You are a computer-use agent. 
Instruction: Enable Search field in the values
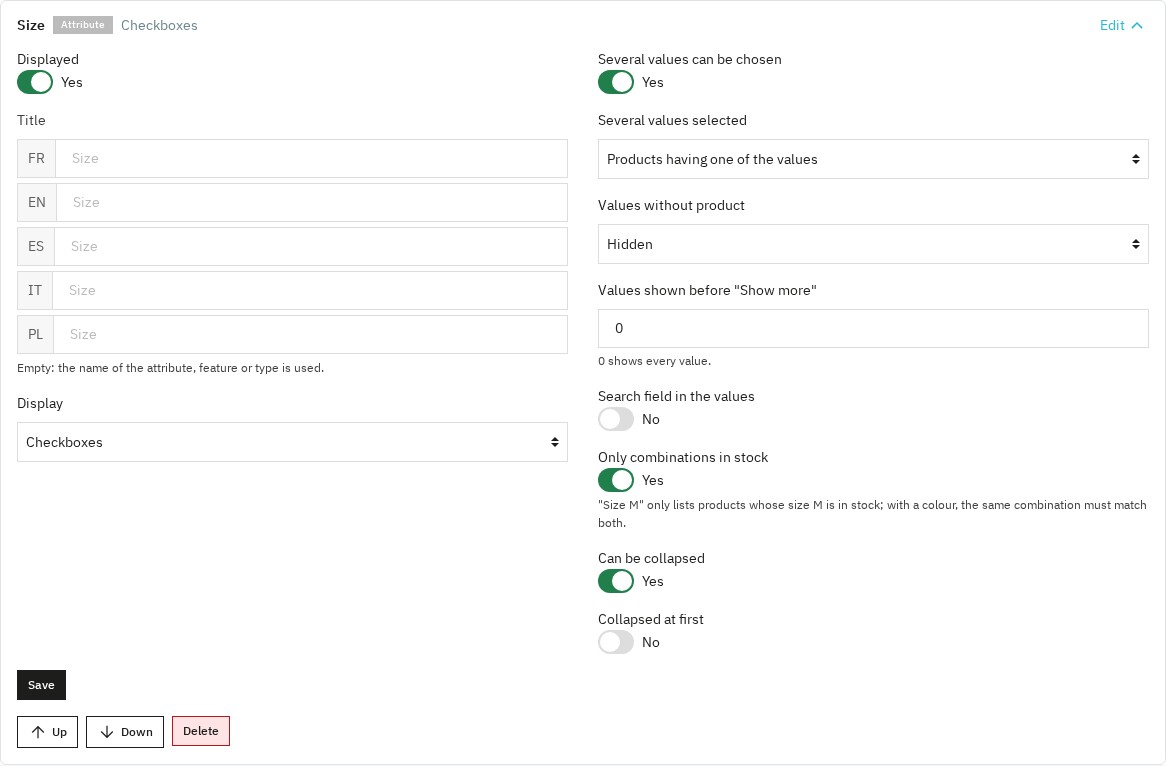[616, 419]
